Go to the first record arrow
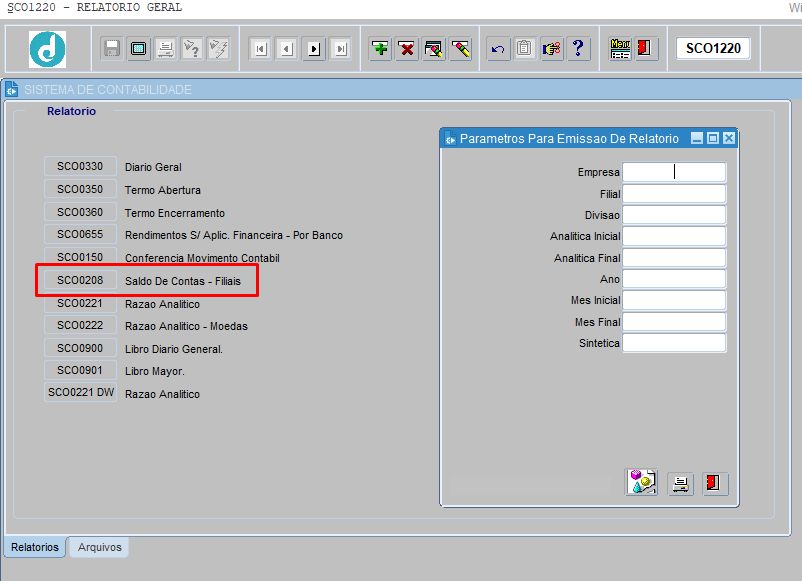 (x=261, y=49)
